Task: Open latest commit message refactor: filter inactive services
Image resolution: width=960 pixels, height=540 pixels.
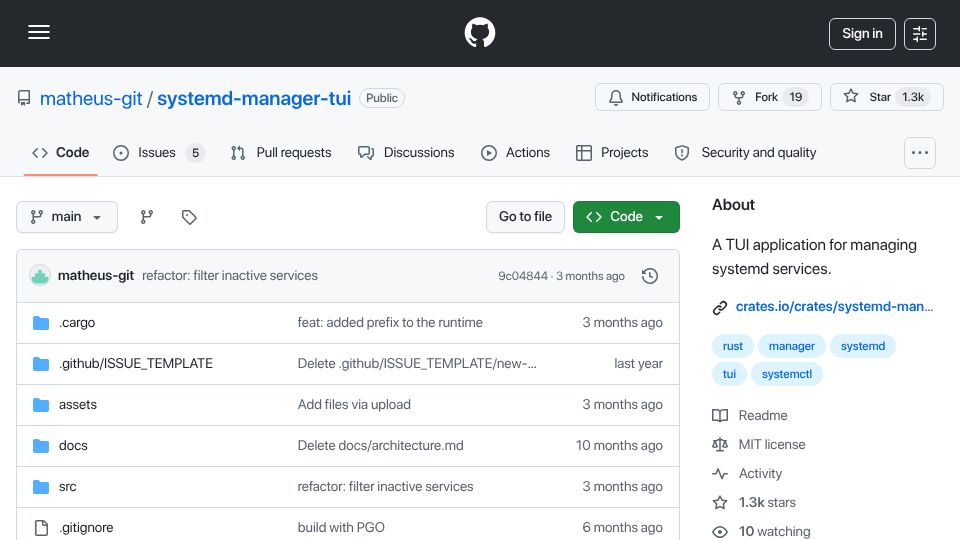Action: (x=230, y=276)
